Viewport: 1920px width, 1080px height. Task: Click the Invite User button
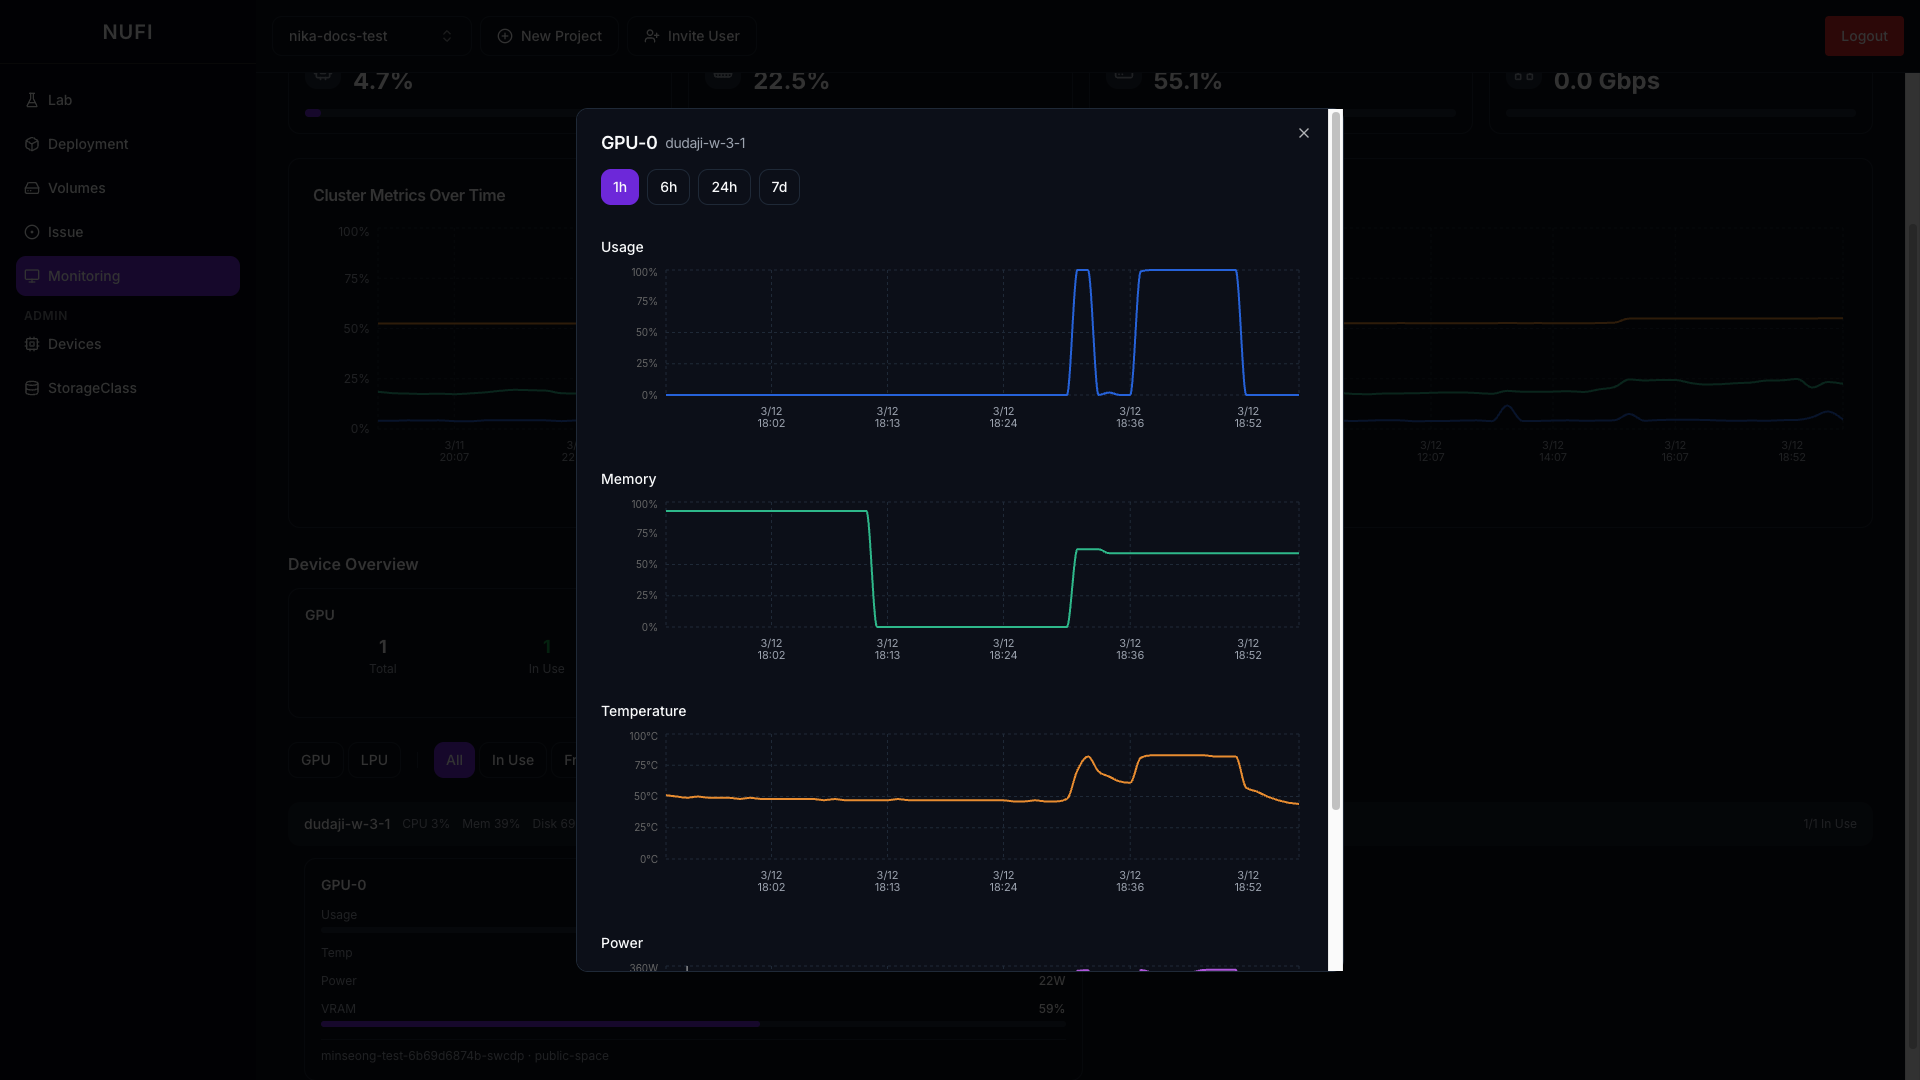pyautogui.click(x=692, y=36)
